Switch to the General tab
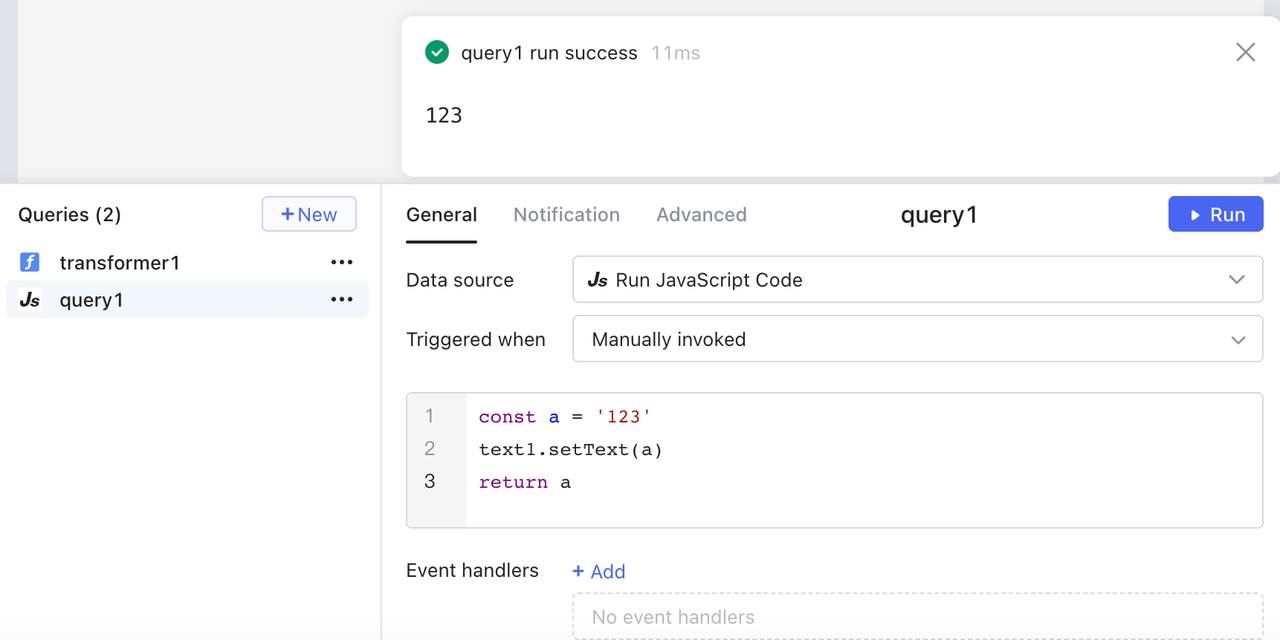This screenshot has height=640, width=1280. point(441,215)
